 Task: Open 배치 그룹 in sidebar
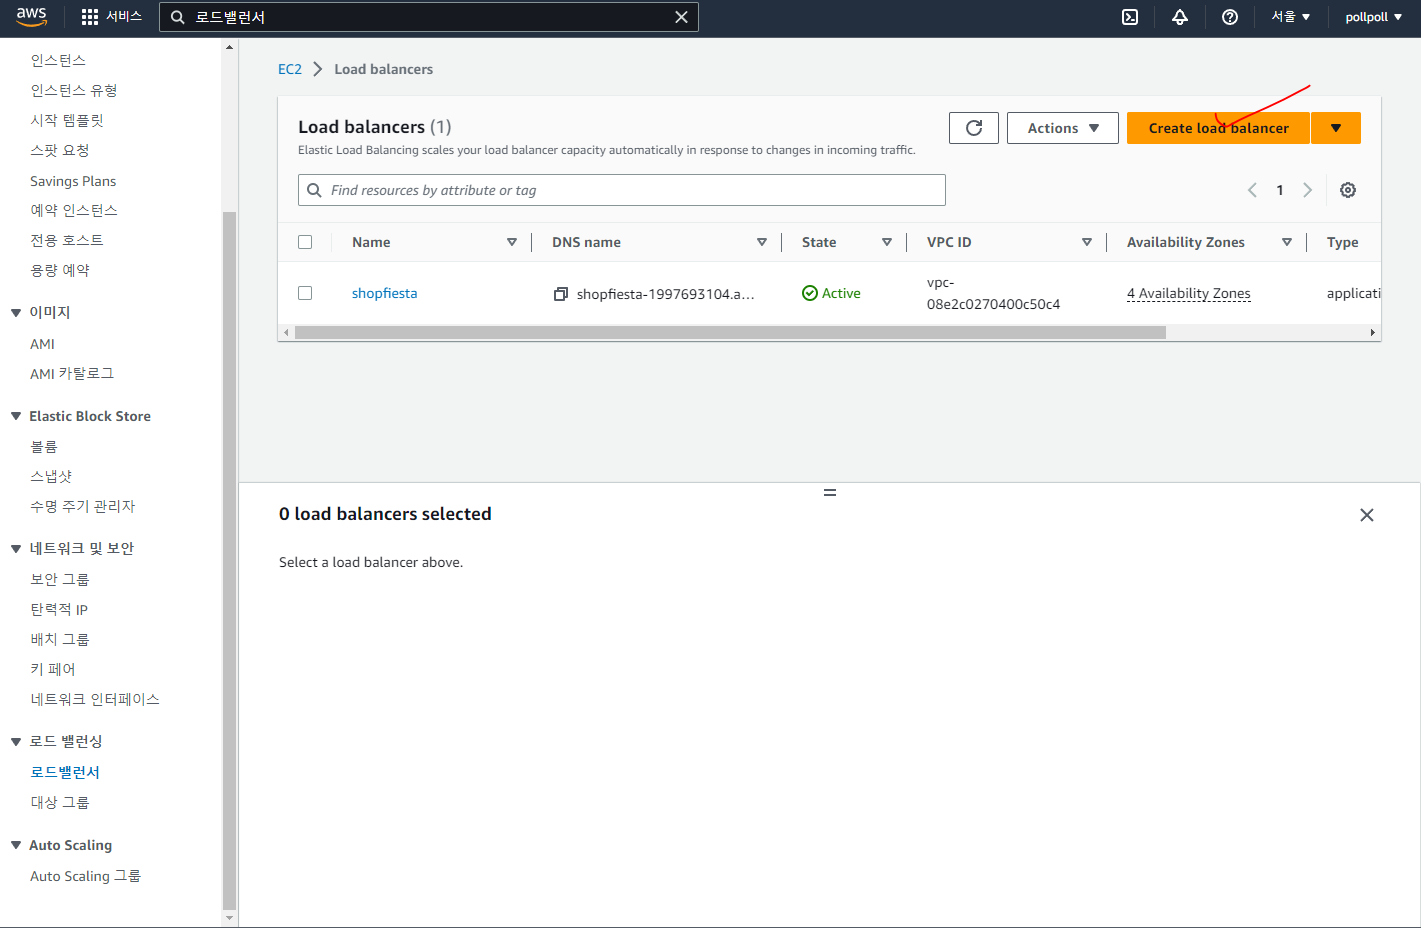60,639
